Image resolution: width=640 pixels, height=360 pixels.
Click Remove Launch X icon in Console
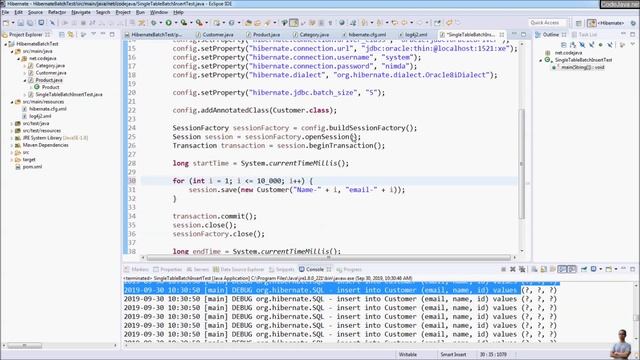click(x=513, y=269)
